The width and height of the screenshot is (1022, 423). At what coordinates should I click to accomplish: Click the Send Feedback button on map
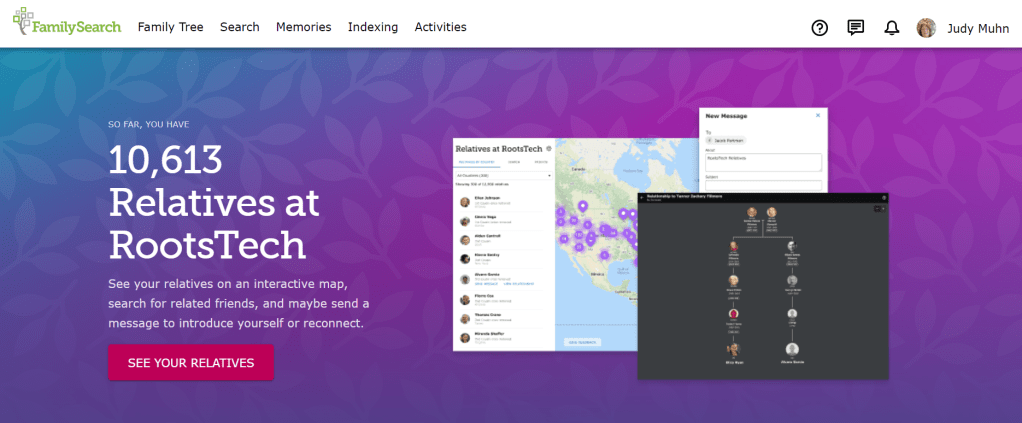584,342
